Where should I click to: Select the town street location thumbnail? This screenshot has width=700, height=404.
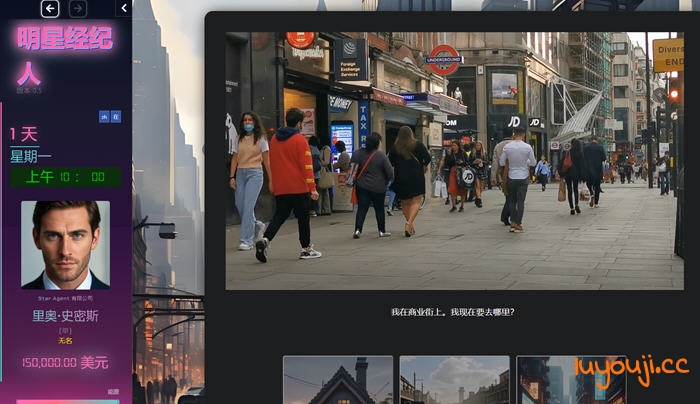pos(454,380)
